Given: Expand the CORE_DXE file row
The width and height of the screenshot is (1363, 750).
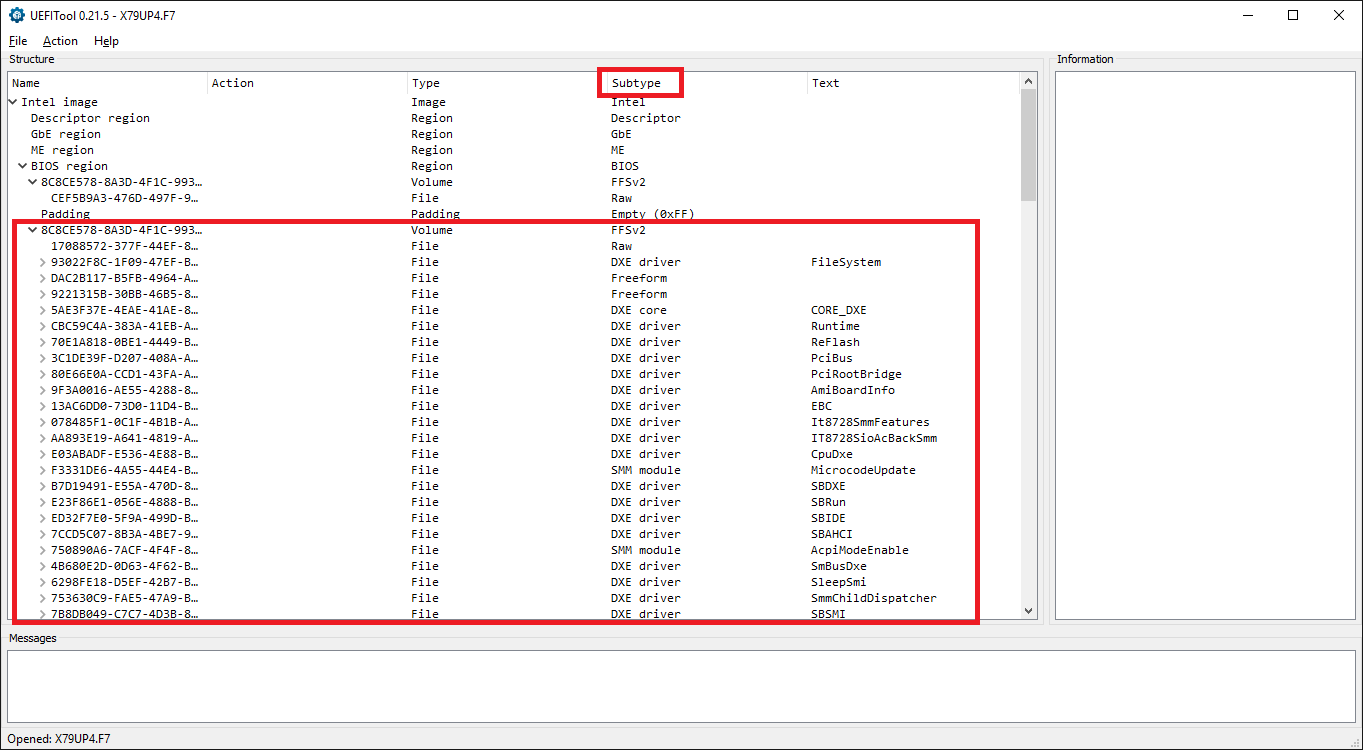Looking at the screenshot, I should click(43, 310).
